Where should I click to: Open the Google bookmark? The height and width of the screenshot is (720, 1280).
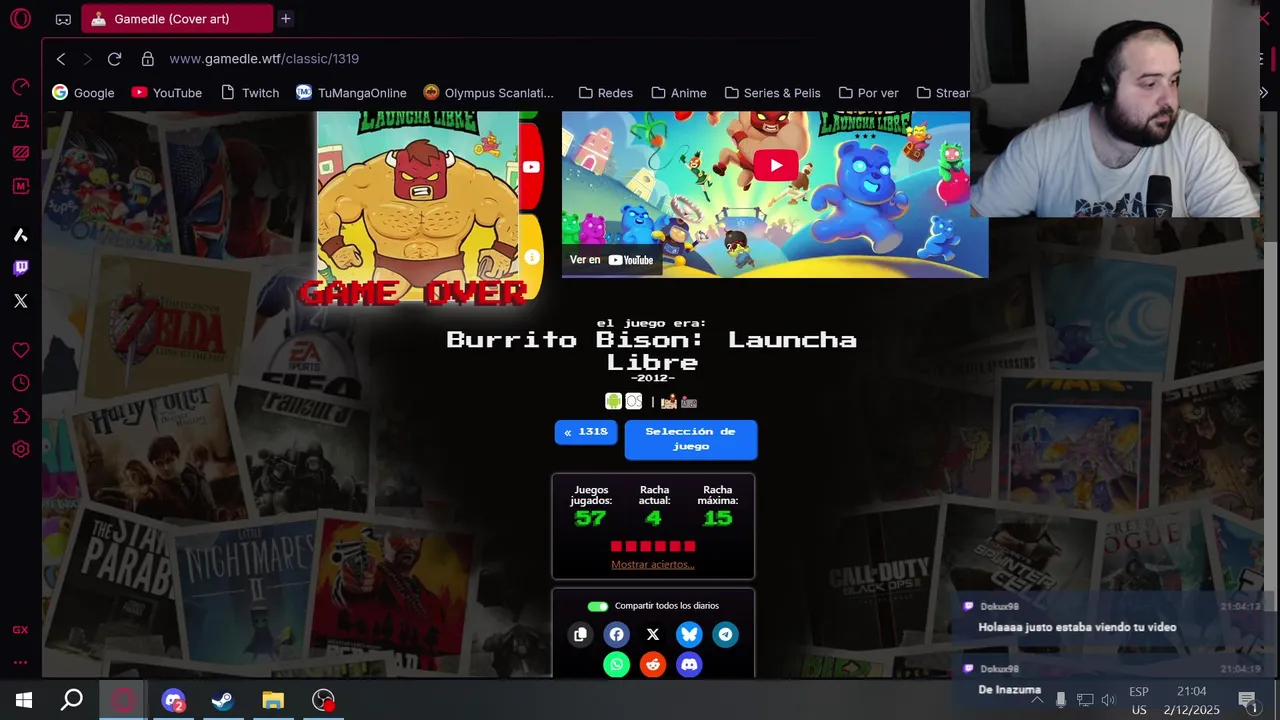click(83, 93)
